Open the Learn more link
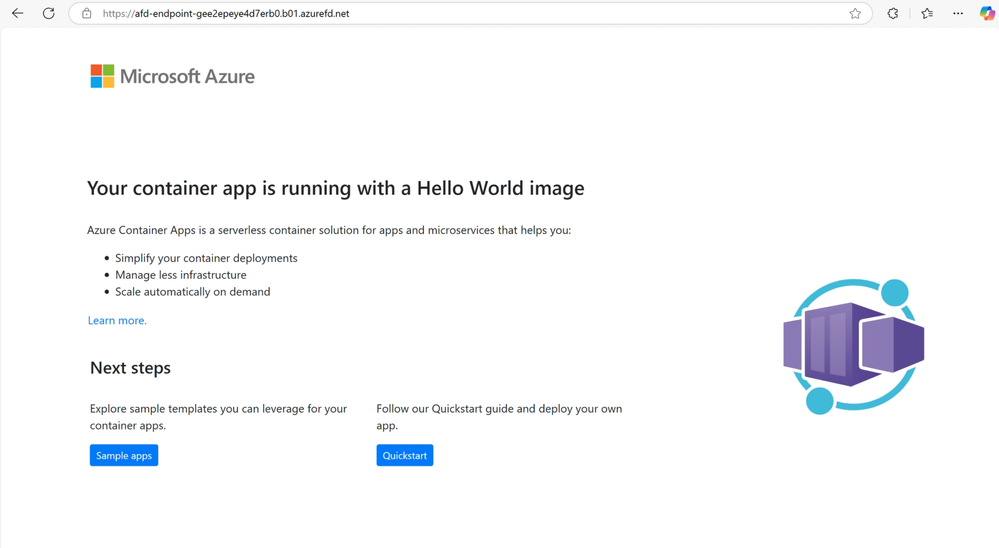The width and height of the screenshot is (999, 548). pos(117,321)
